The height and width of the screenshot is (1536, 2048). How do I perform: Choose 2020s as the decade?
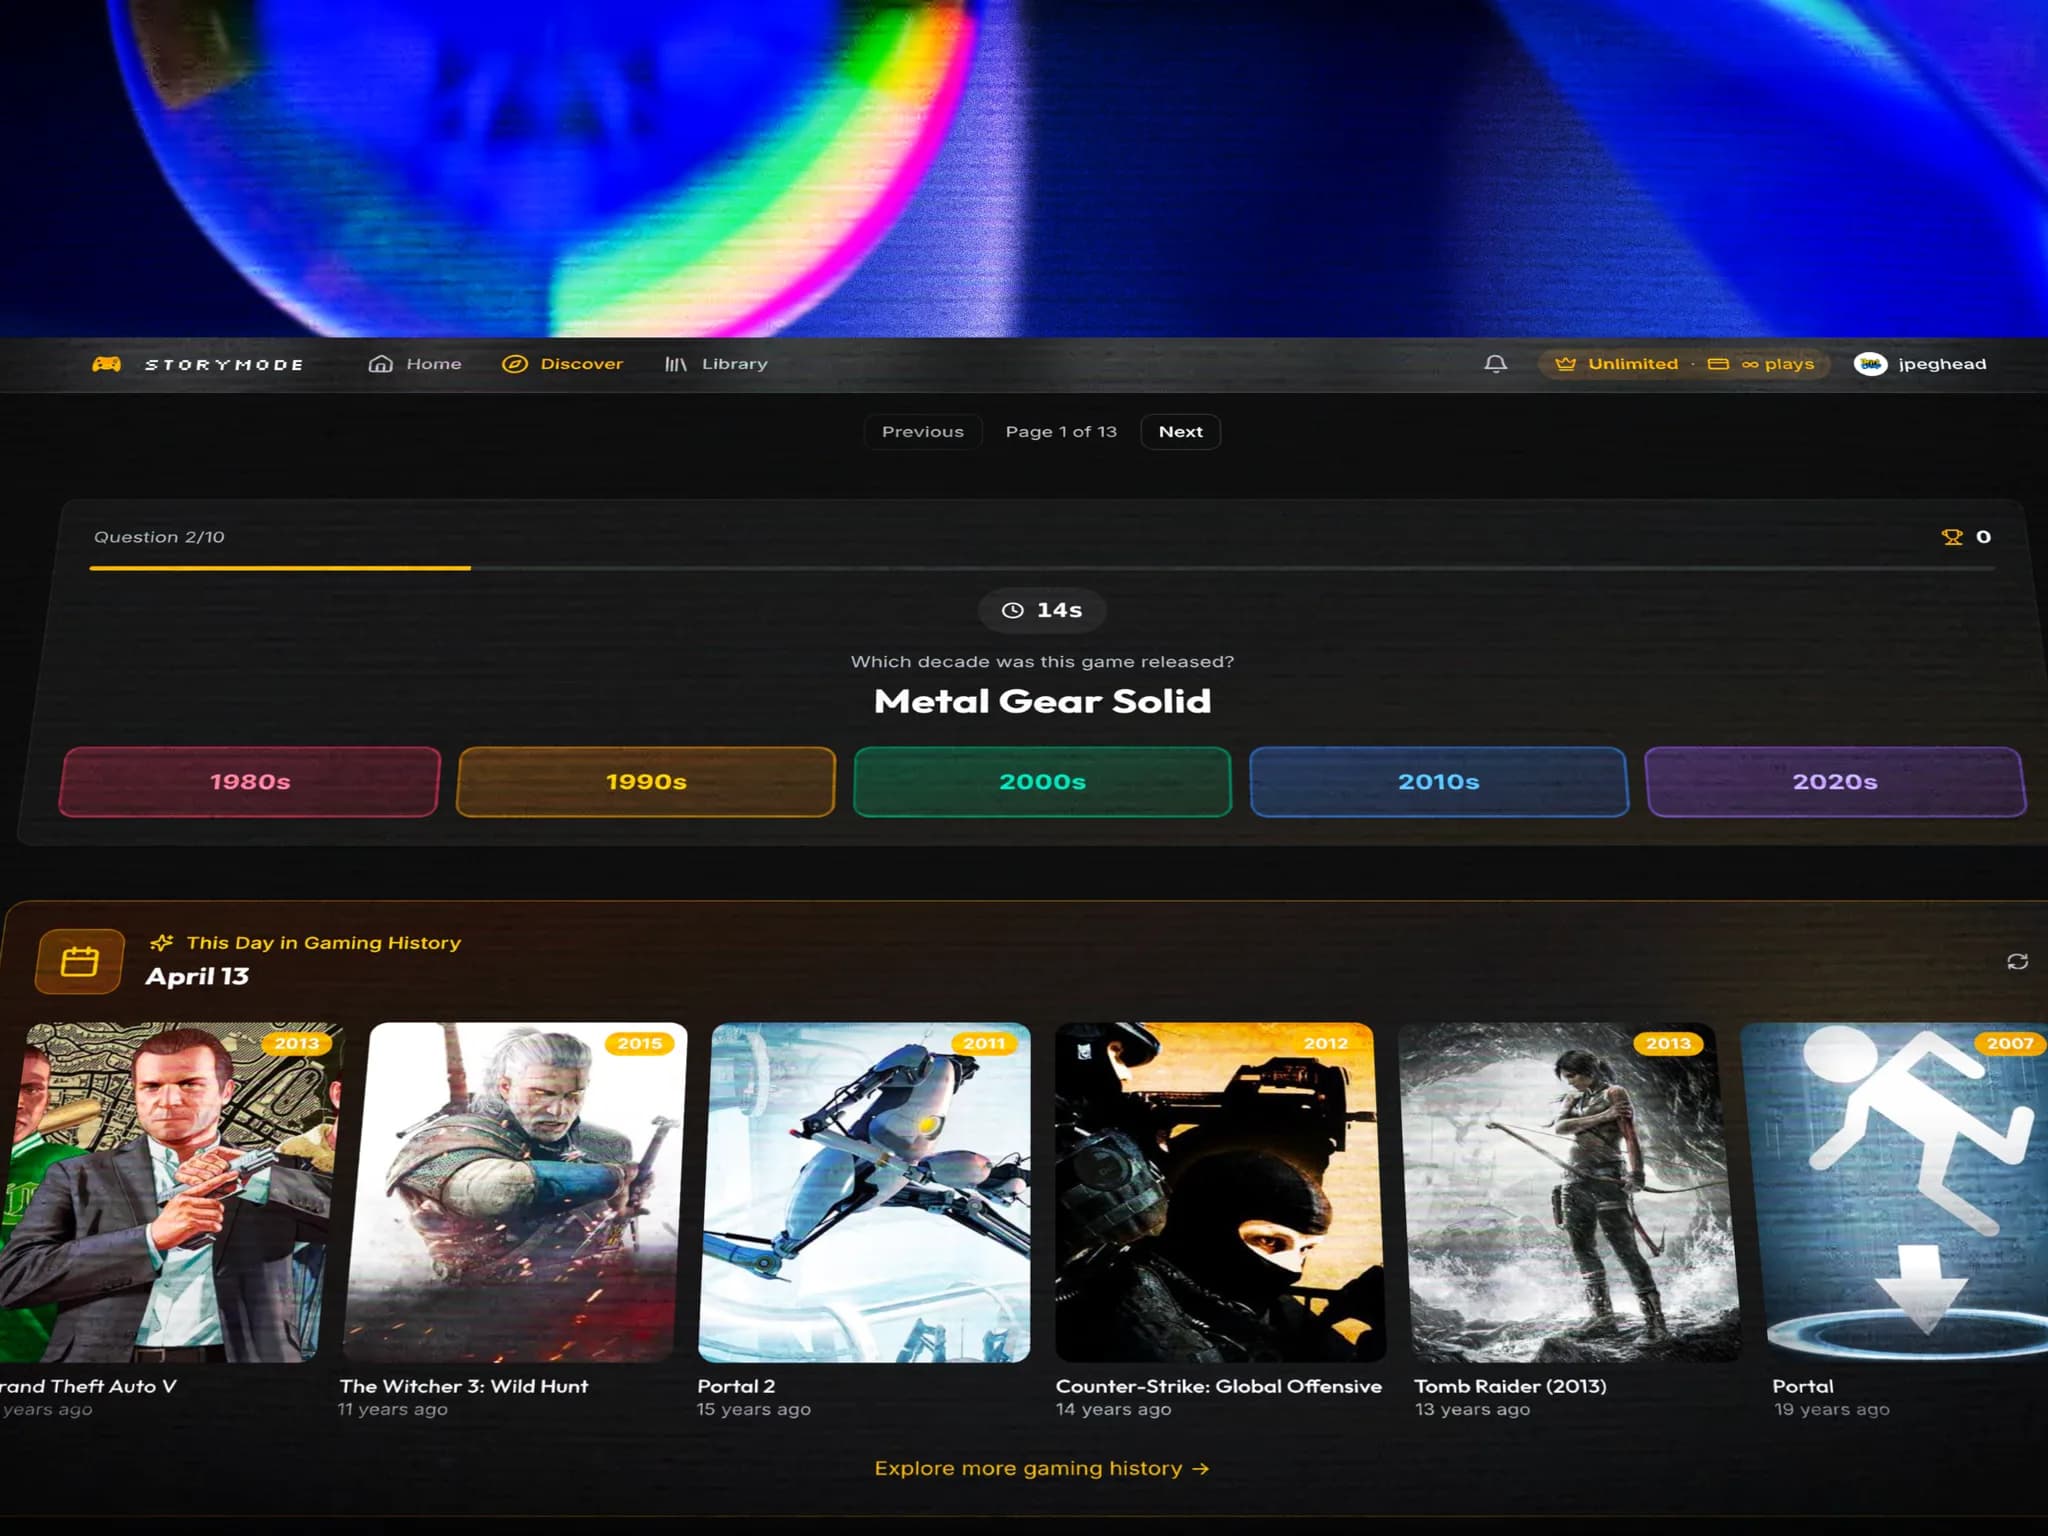tap(1835, 782)
